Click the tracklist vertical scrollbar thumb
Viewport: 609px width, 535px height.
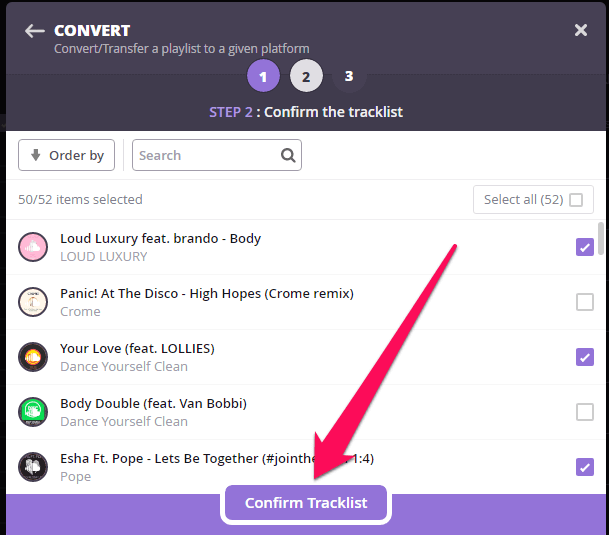pos(600,238)
